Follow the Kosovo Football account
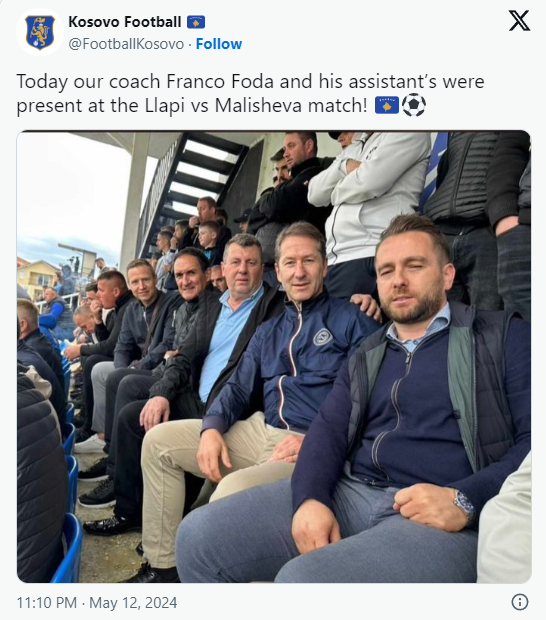 (x=219, y=44)
